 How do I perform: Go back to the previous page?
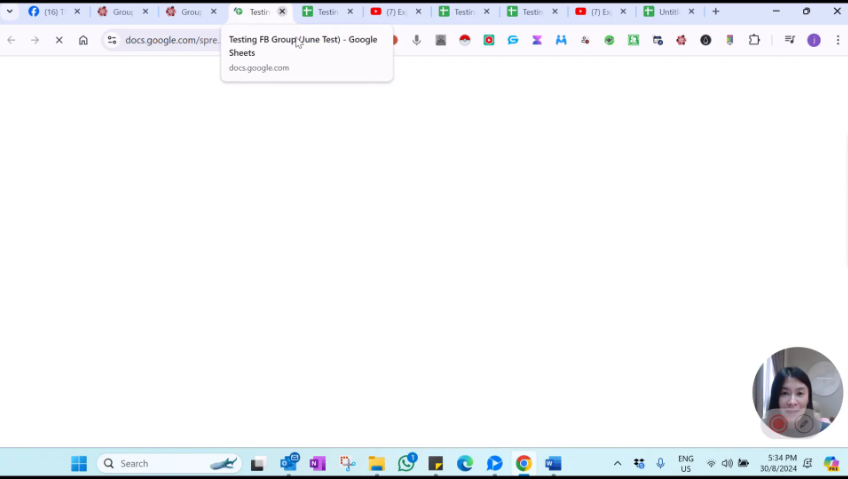[11, 40]
